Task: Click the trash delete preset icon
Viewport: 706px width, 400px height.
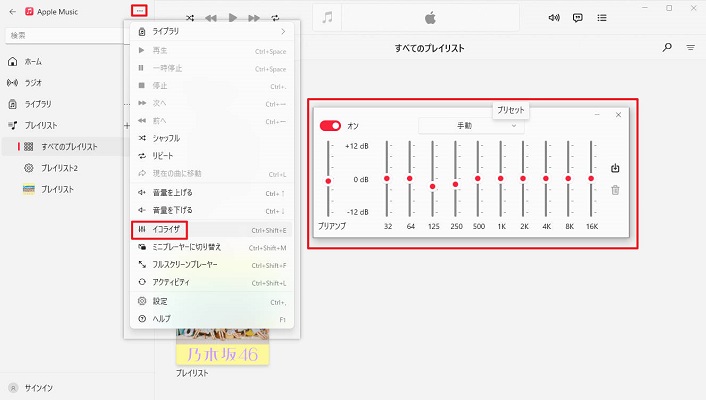Action: pos(615,190)
